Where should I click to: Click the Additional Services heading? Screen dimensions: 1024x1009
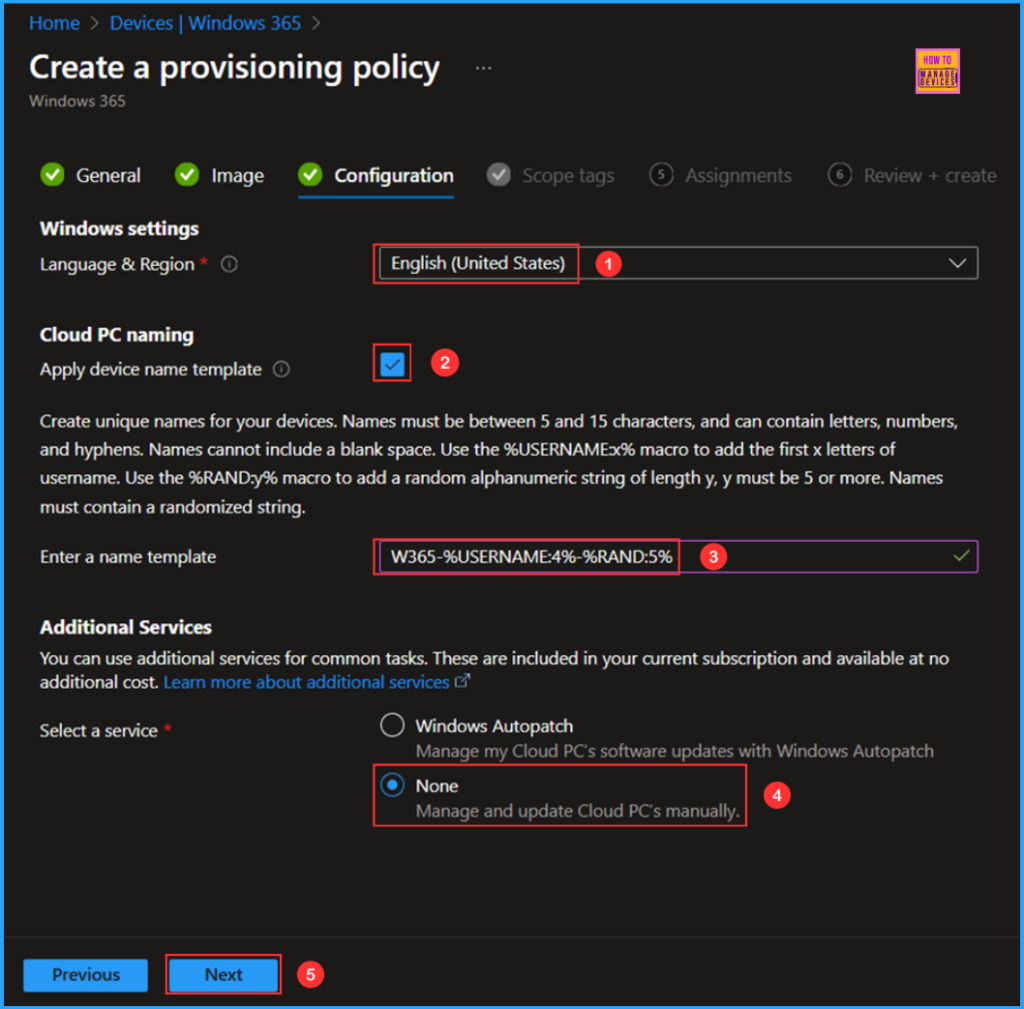[126, 628]
